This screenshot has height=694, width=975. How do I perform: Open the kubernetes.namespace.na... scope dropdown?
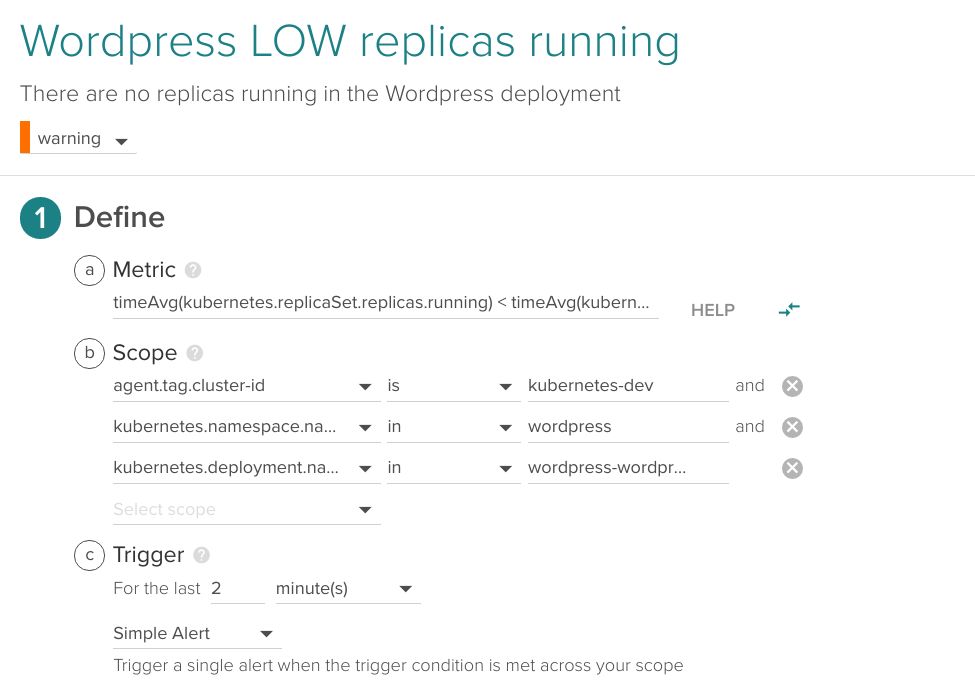[246, 427]
